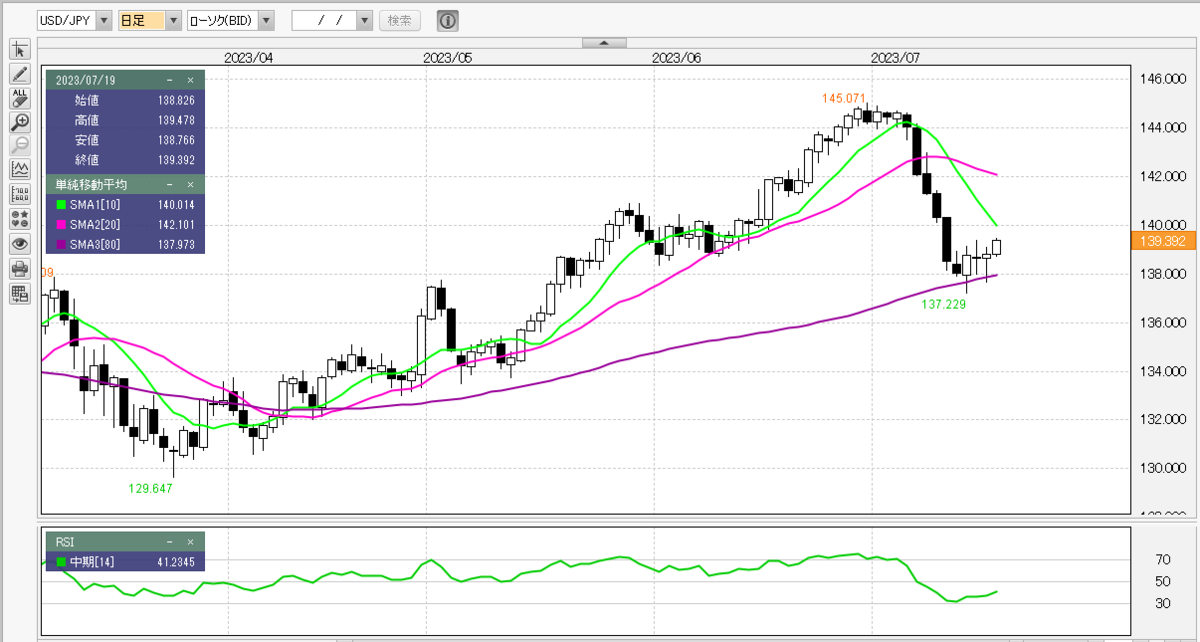
Task: Close the RSI panel
Action: click(x=190, y=542)
